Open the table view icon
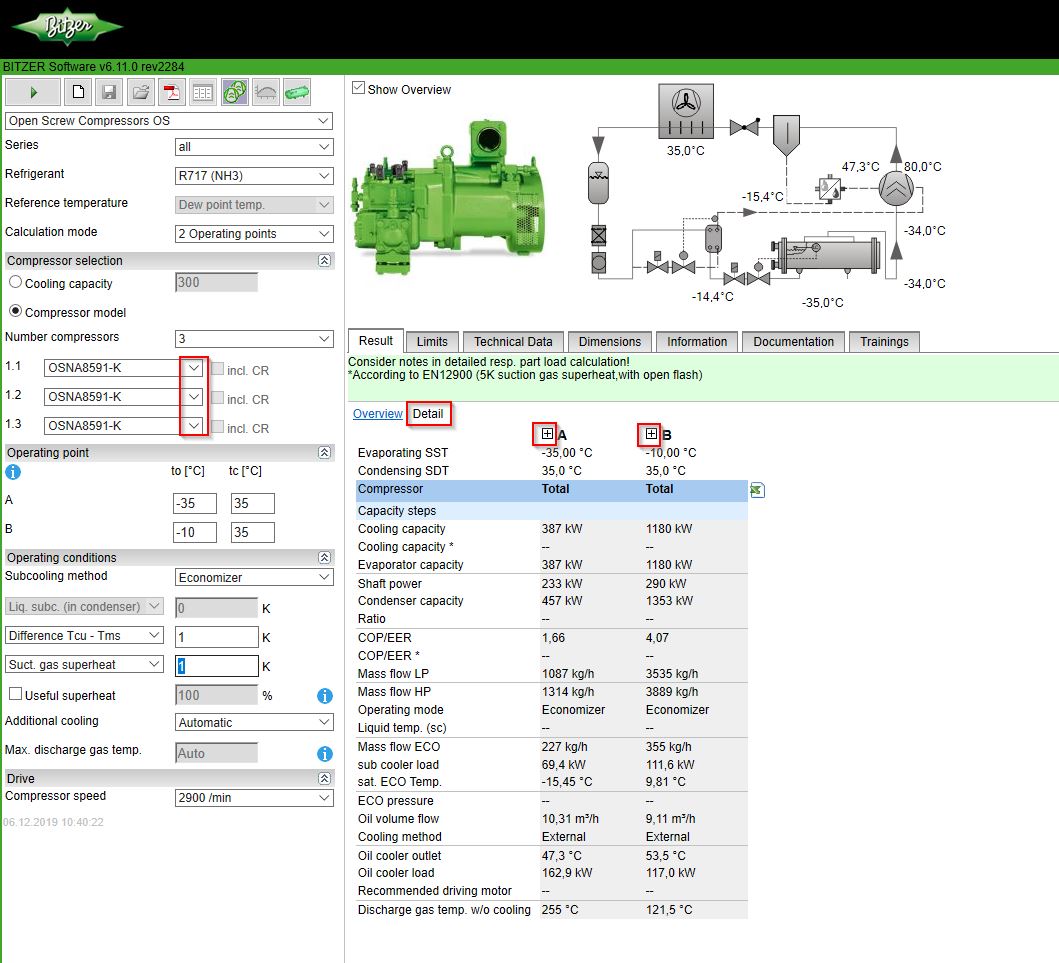 click(201, 91)
